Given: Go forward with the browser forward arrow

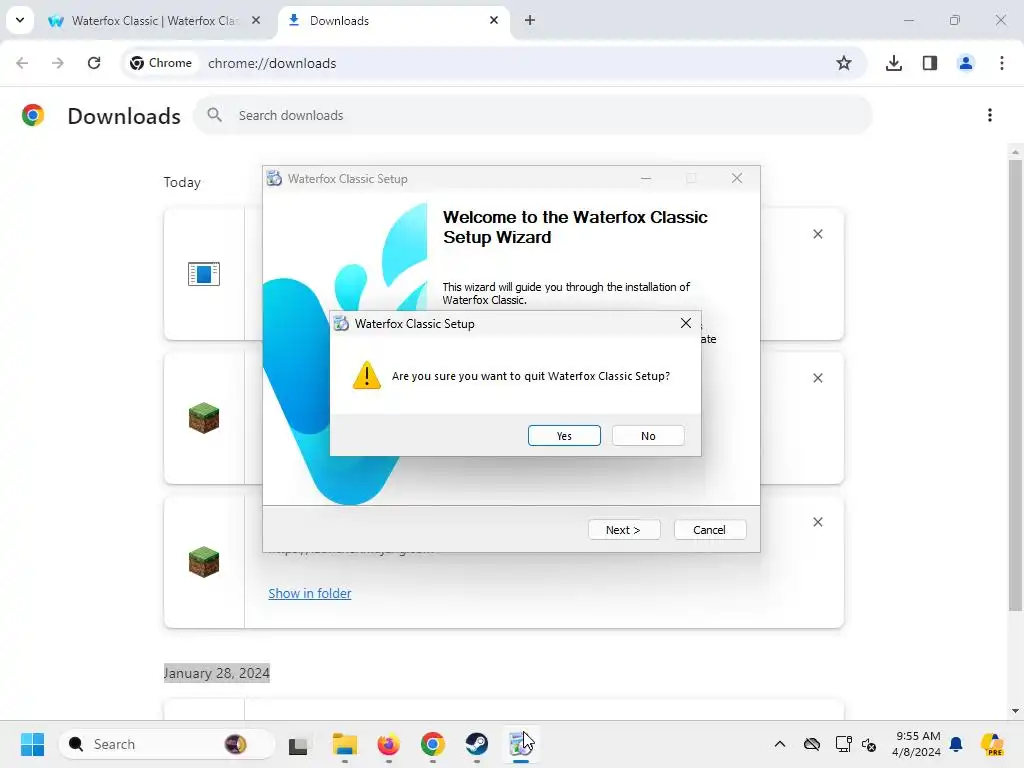Looking at the screenshot, I should point(57,63).
